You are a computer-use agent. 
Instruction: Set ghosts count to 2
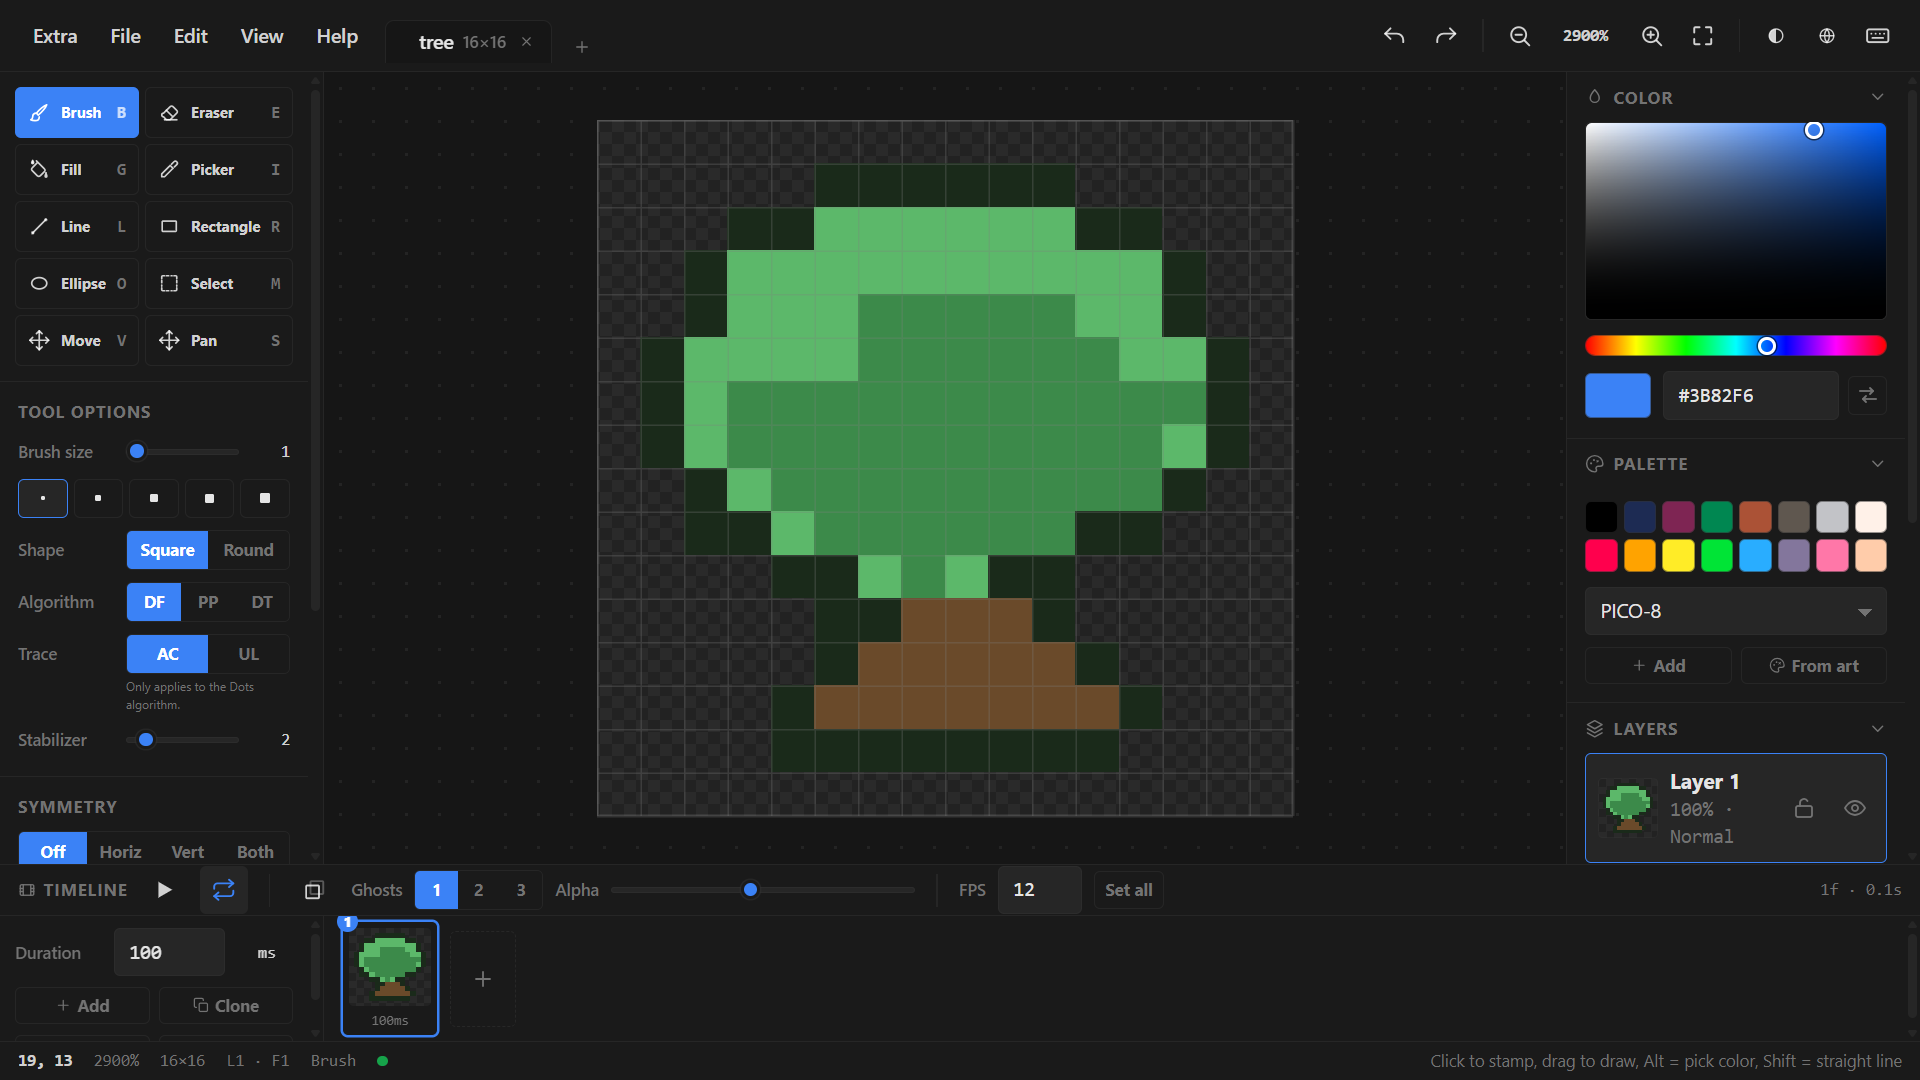click(x=479, y=890)
